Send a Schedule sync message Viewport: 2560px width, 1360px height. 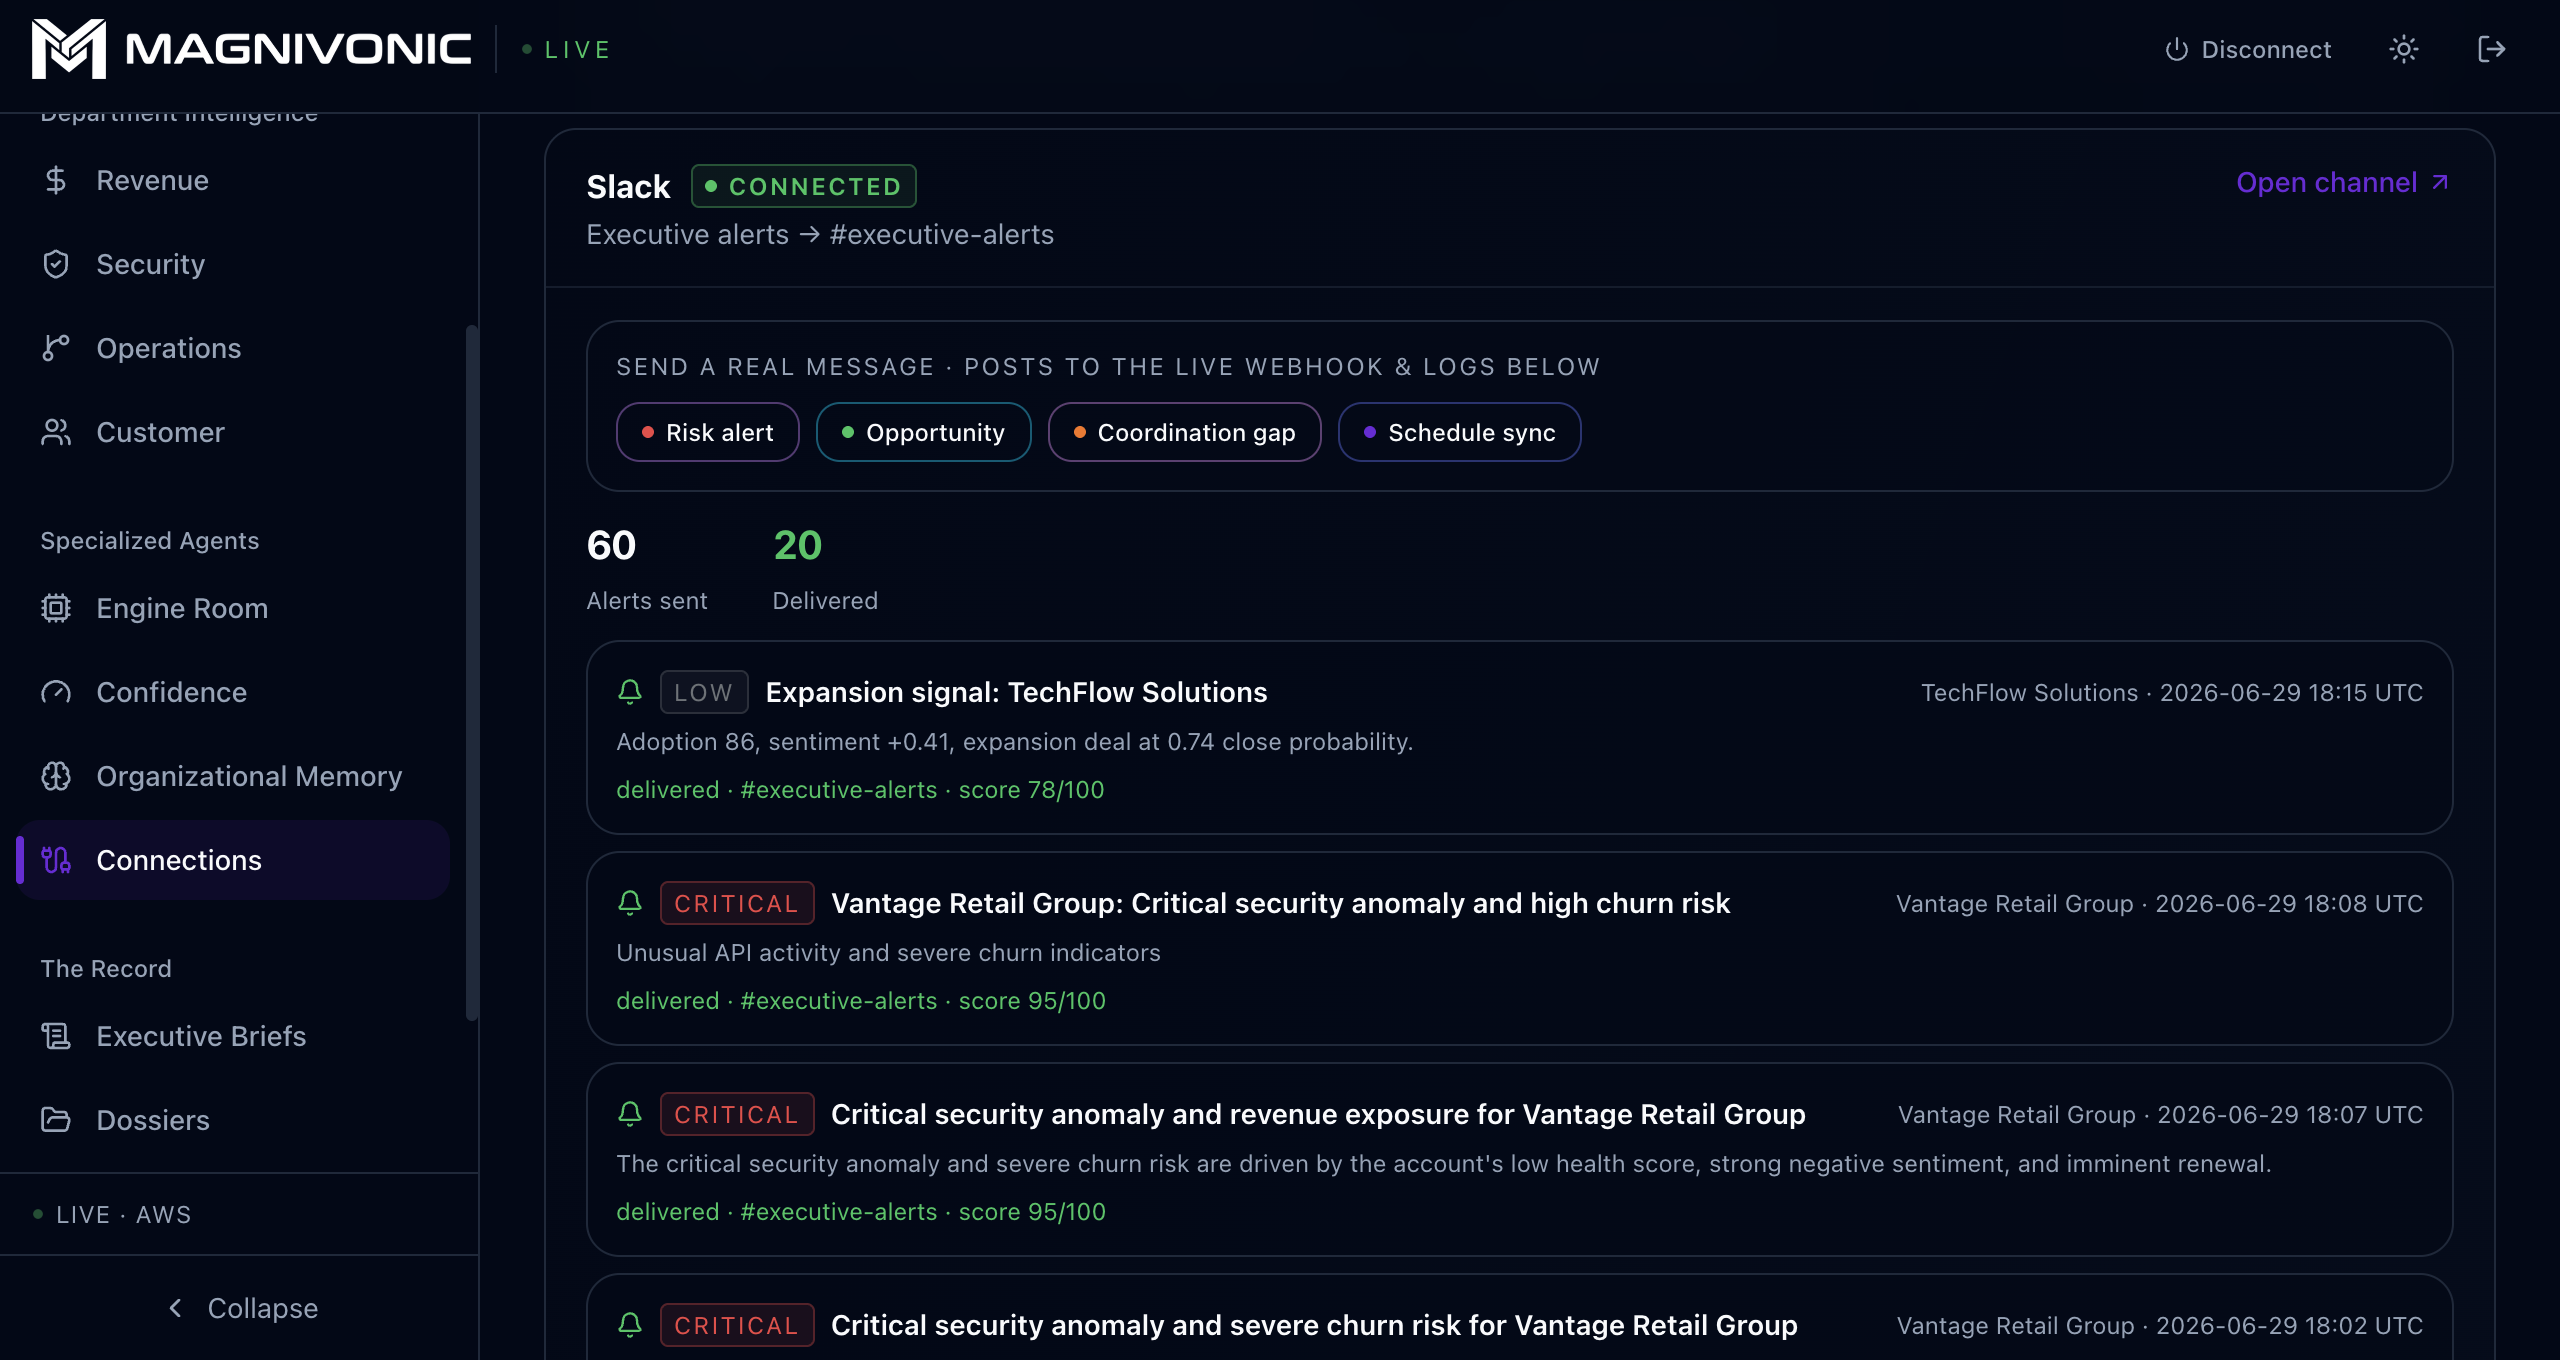tap(1459, 432)
